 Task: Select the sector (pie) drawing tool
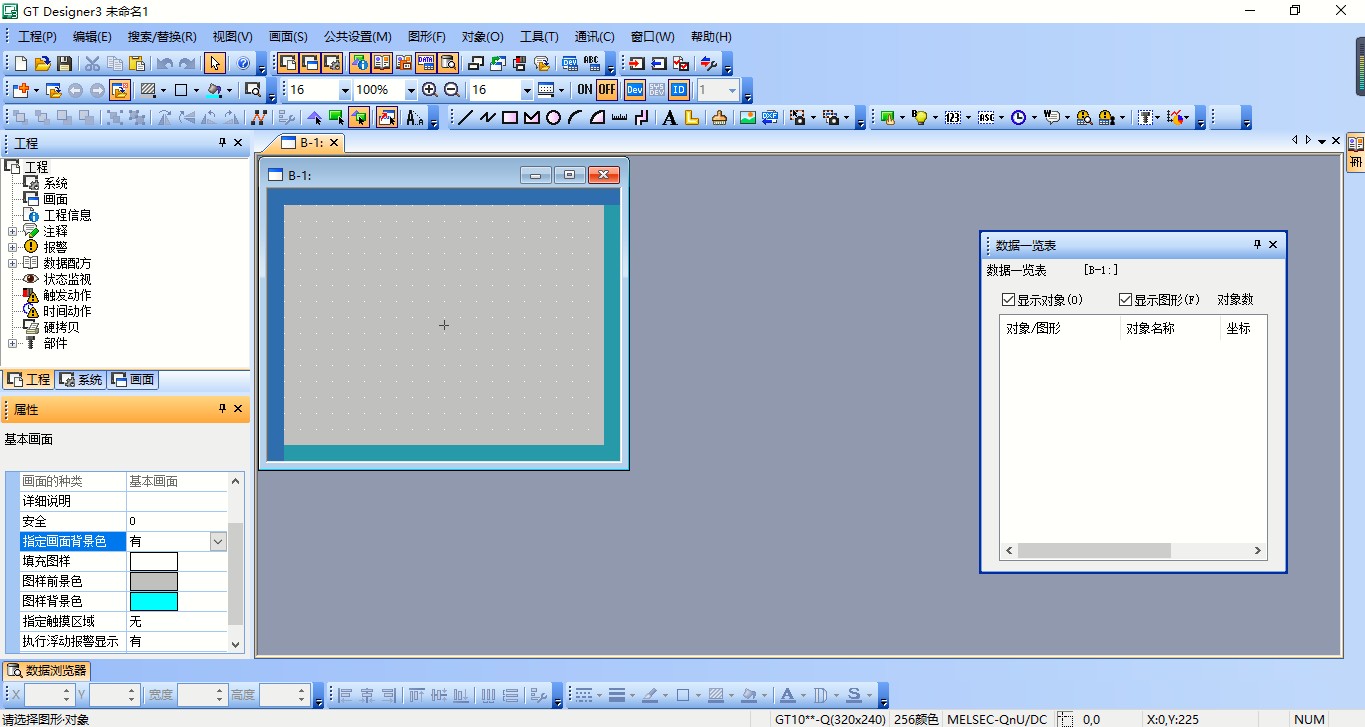[598, 118]
